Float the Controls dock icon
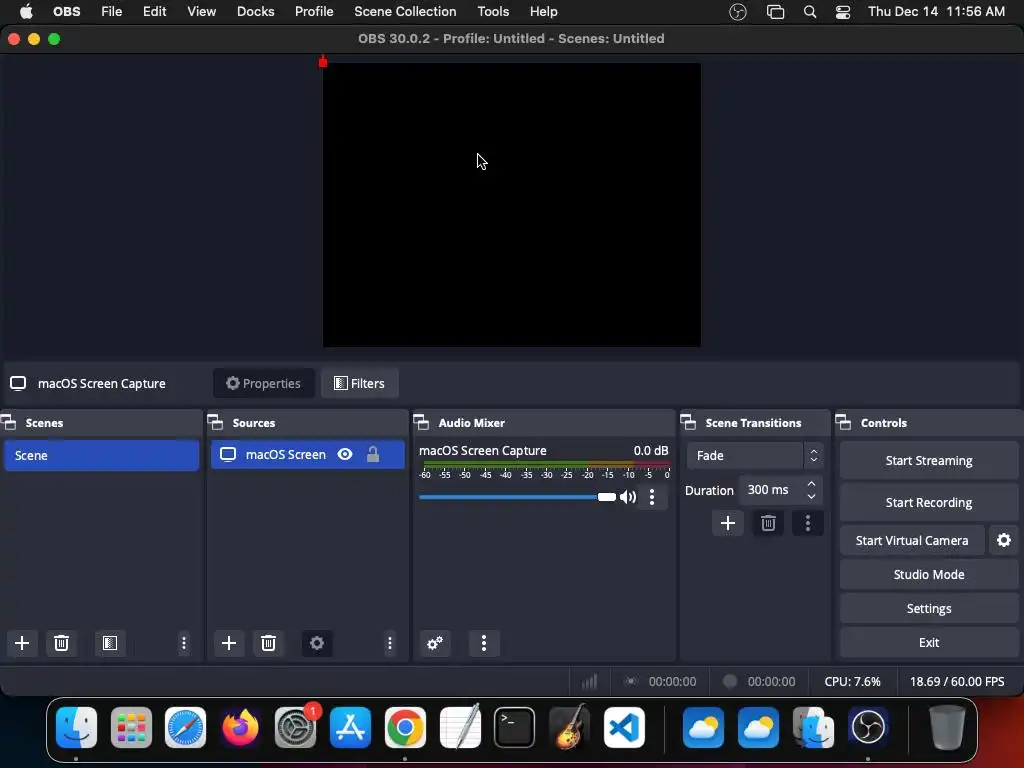This screenshot has width=1024, height=768. 844,423
